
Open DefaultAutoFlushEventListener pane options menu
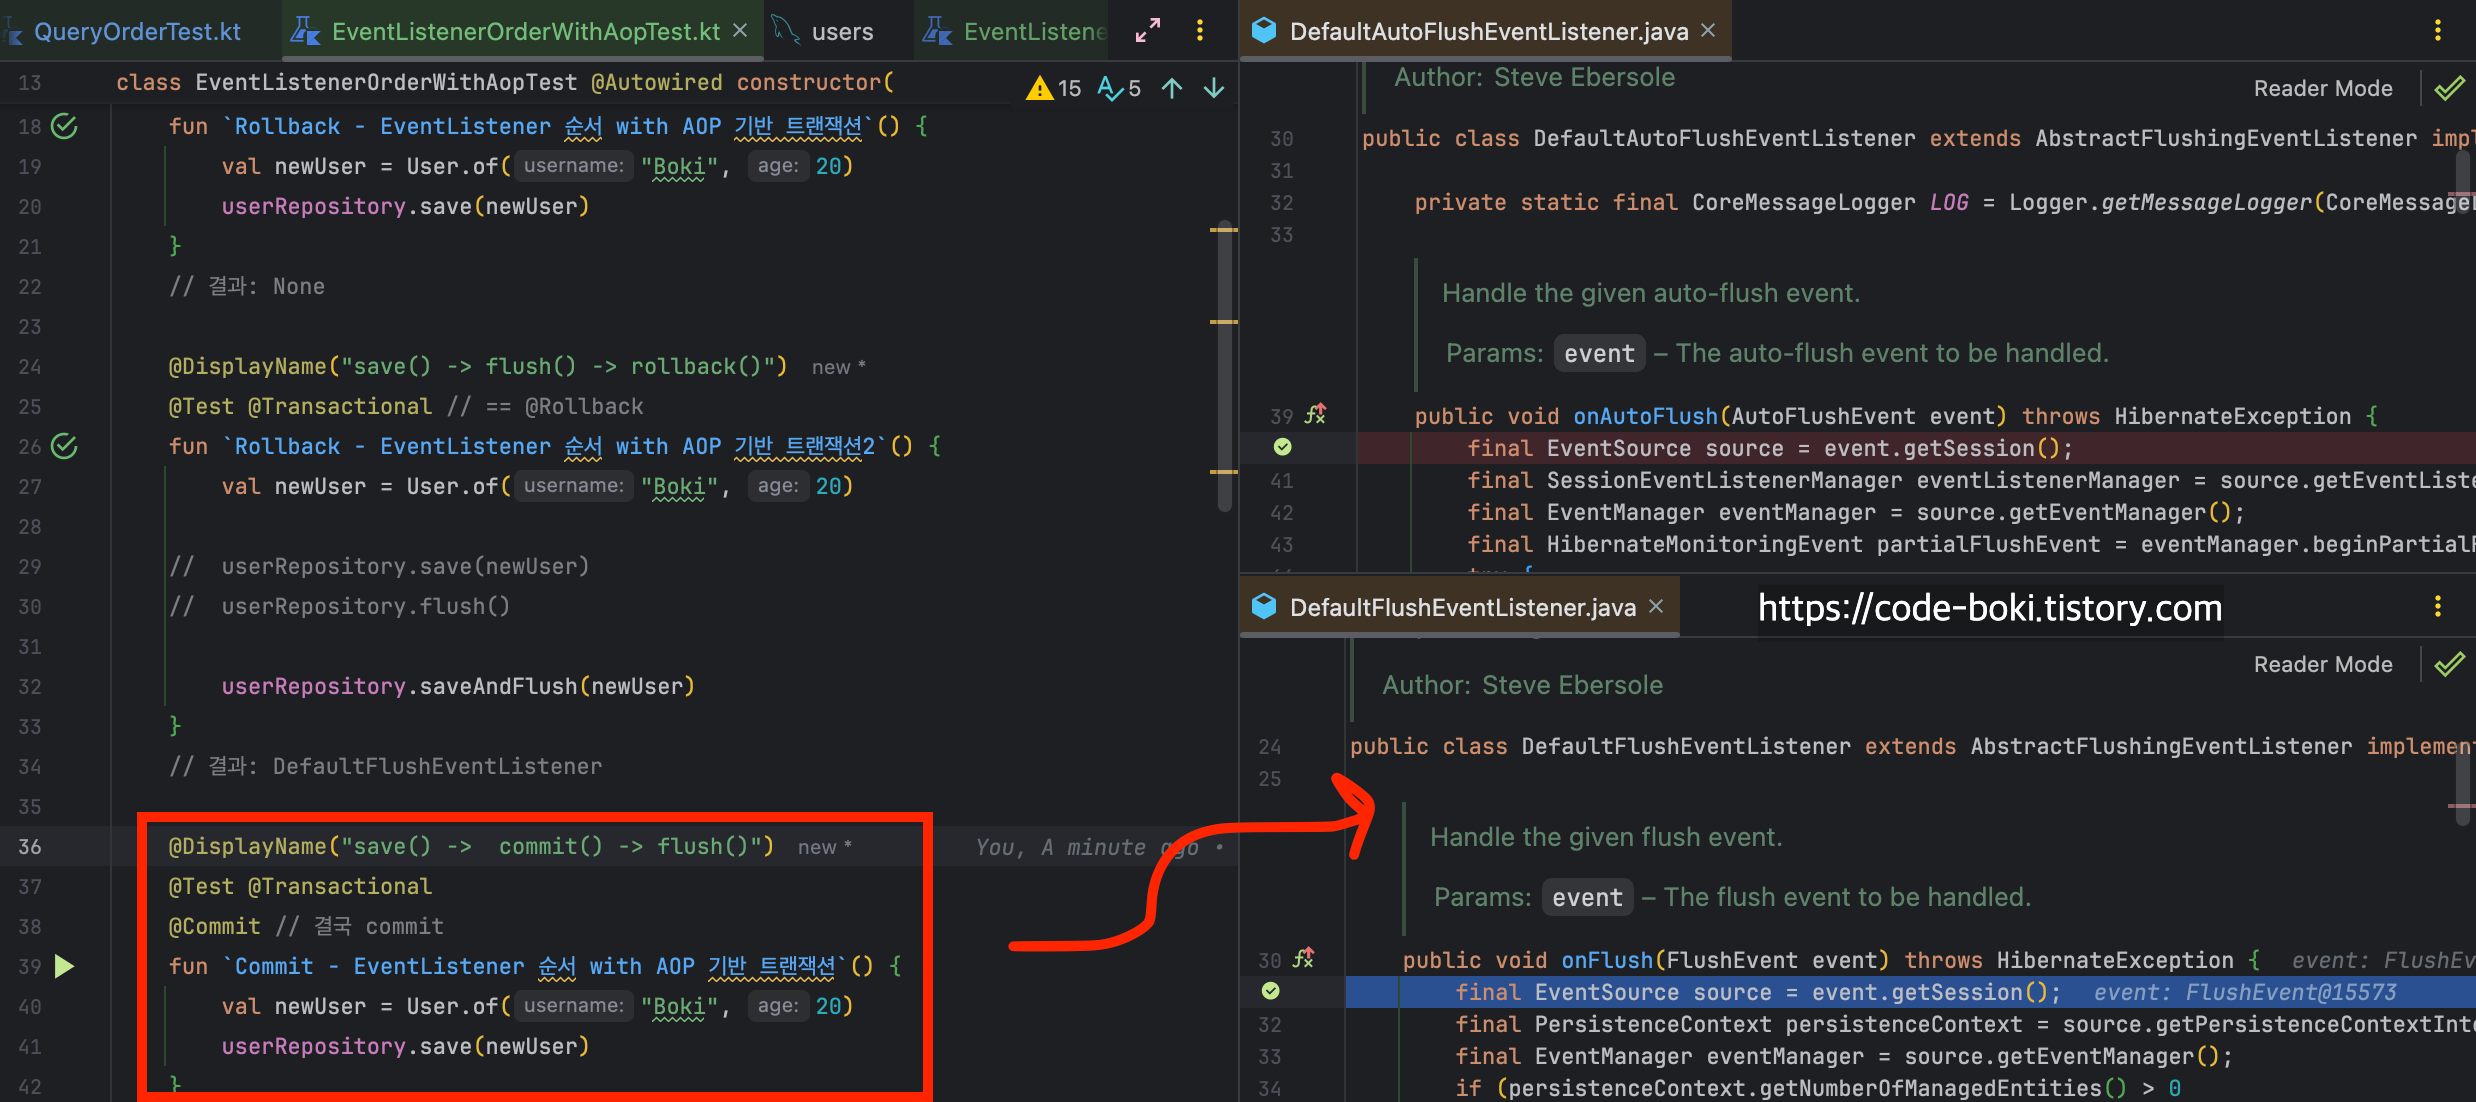[2437, 31]
